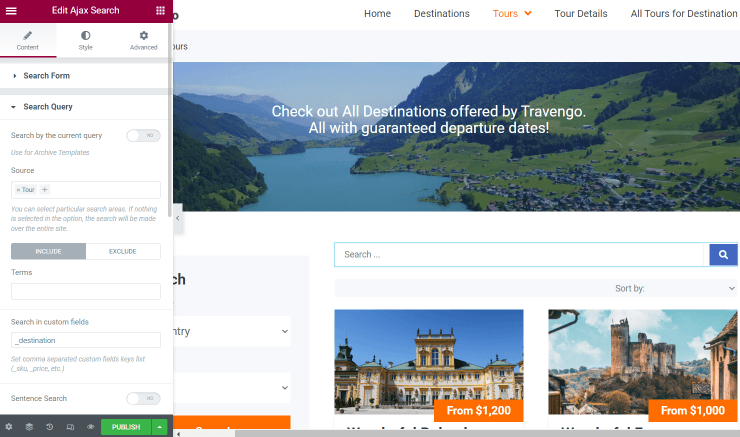Open the widgets grid panel
Image resolution: width=740 pixels, height=437 pixels.
[160, 10]
